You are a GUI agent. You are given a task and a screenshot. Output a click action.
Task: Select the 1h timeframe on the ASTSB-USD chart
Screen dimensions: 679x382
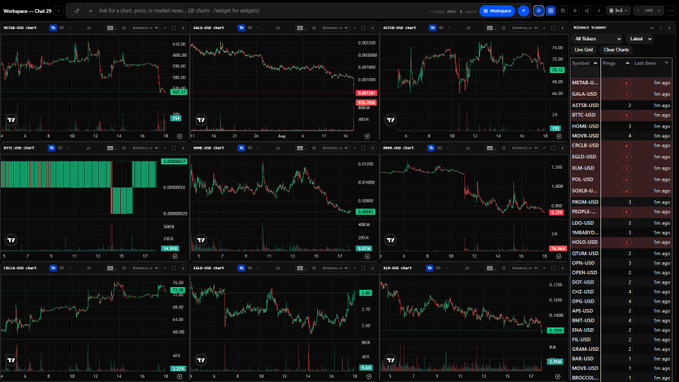click(x=433, y=28)
